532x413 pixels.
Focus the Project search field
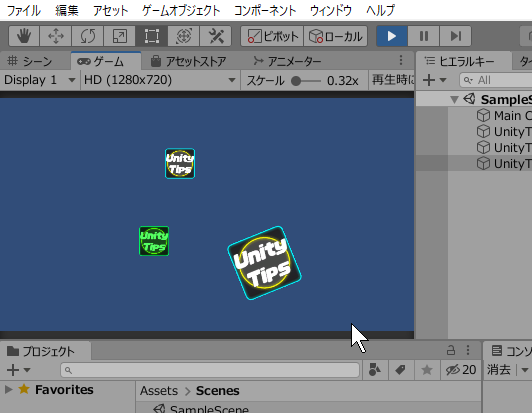point(210,370)
